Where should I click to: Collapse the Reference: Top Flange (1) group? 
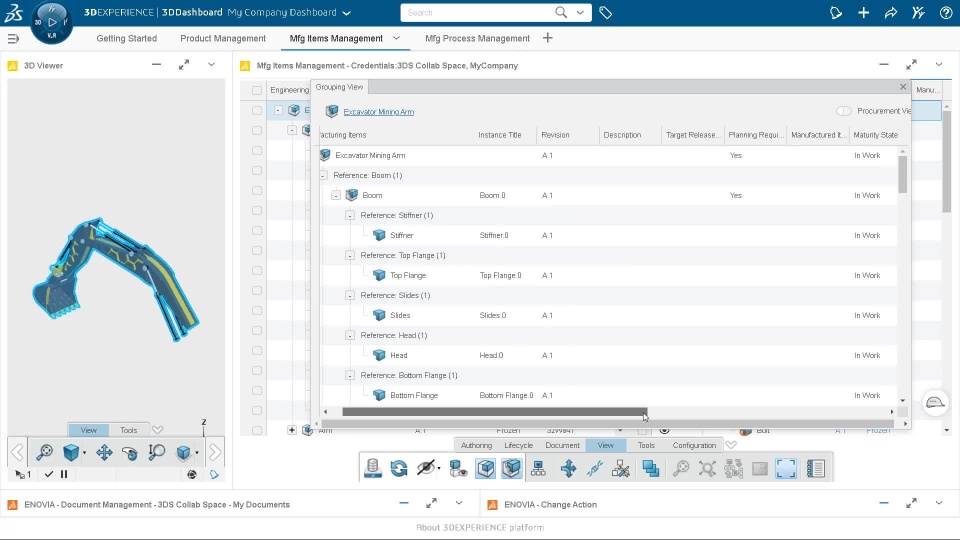click(x=350, y=255)
